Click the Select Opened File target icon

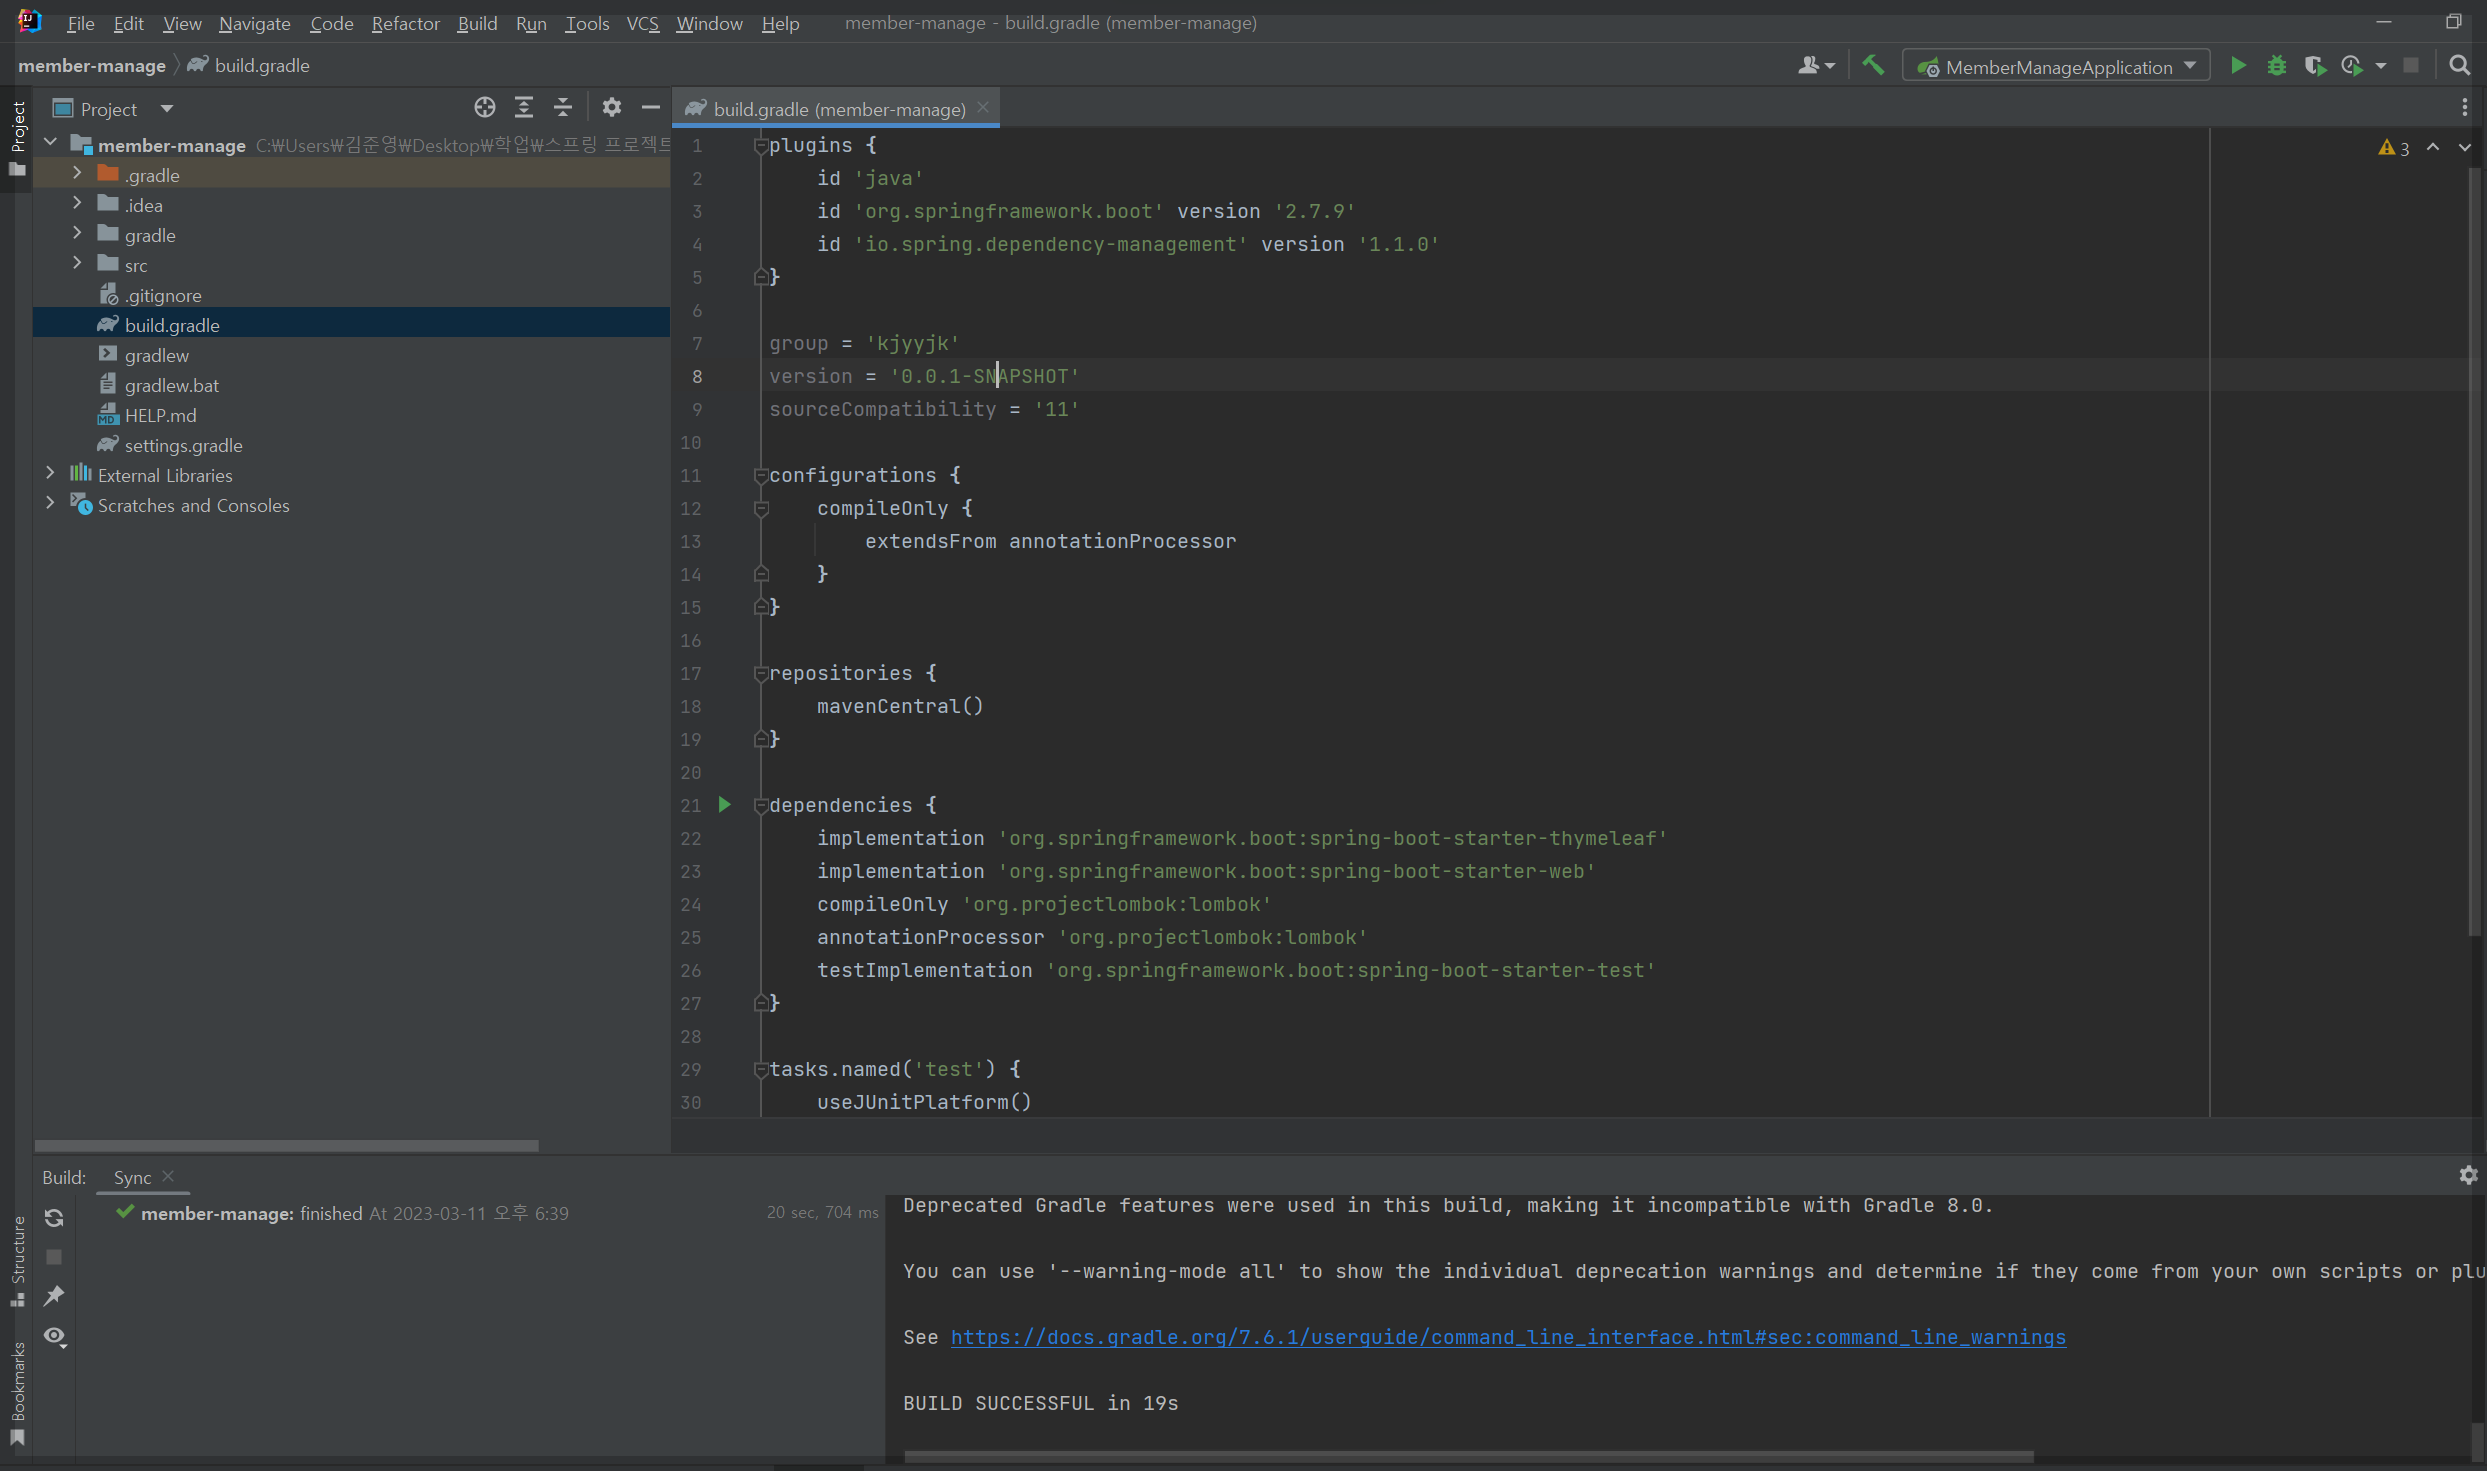pos(485,108)
